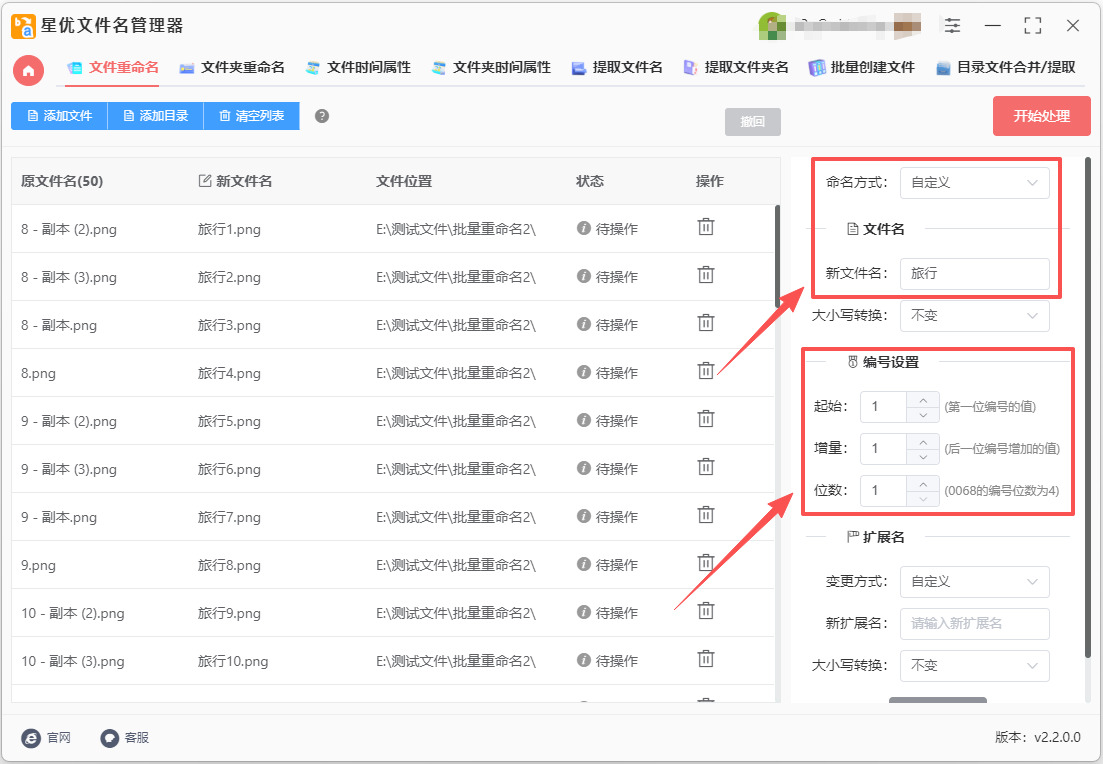Viewport: 1103px width, 764px height.
Task: Increase the 起始 number value
Action: 923,400
